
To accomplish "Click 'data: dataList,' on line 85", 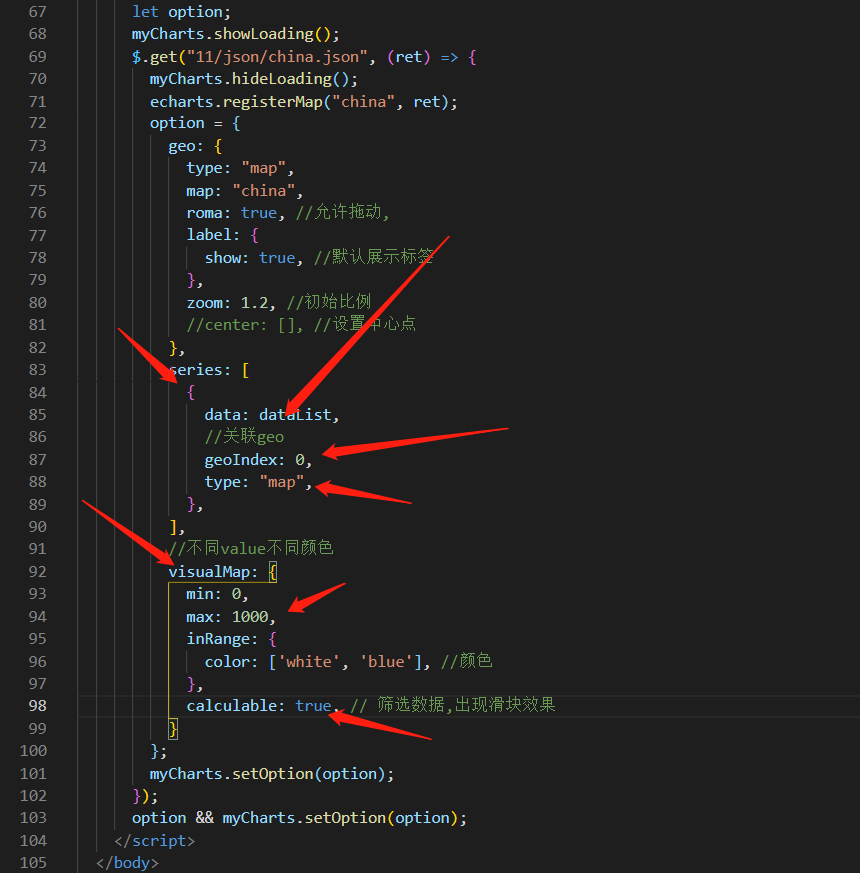I will point(272,415).
